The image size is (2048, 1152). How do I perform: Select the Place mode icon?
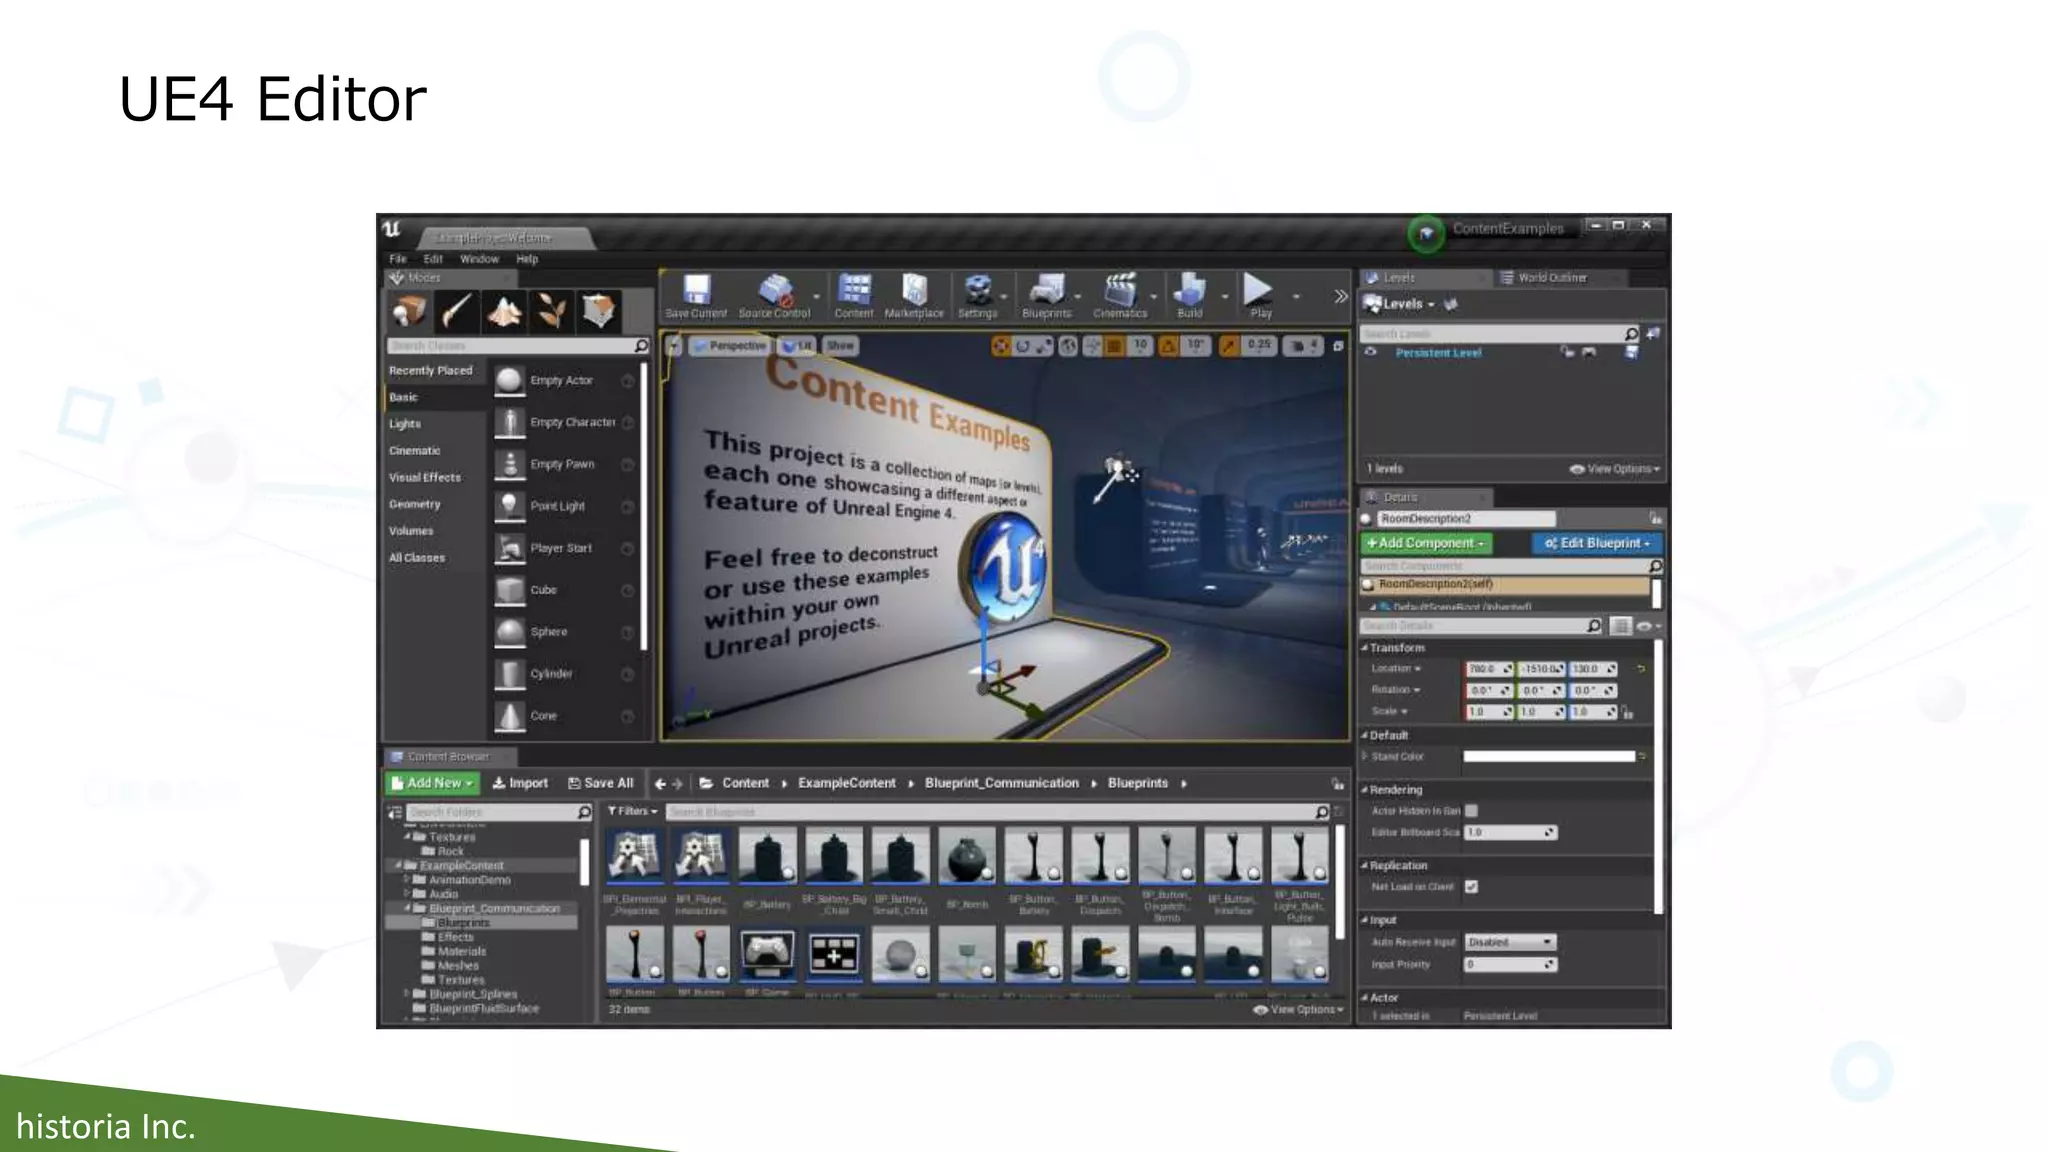408,311
